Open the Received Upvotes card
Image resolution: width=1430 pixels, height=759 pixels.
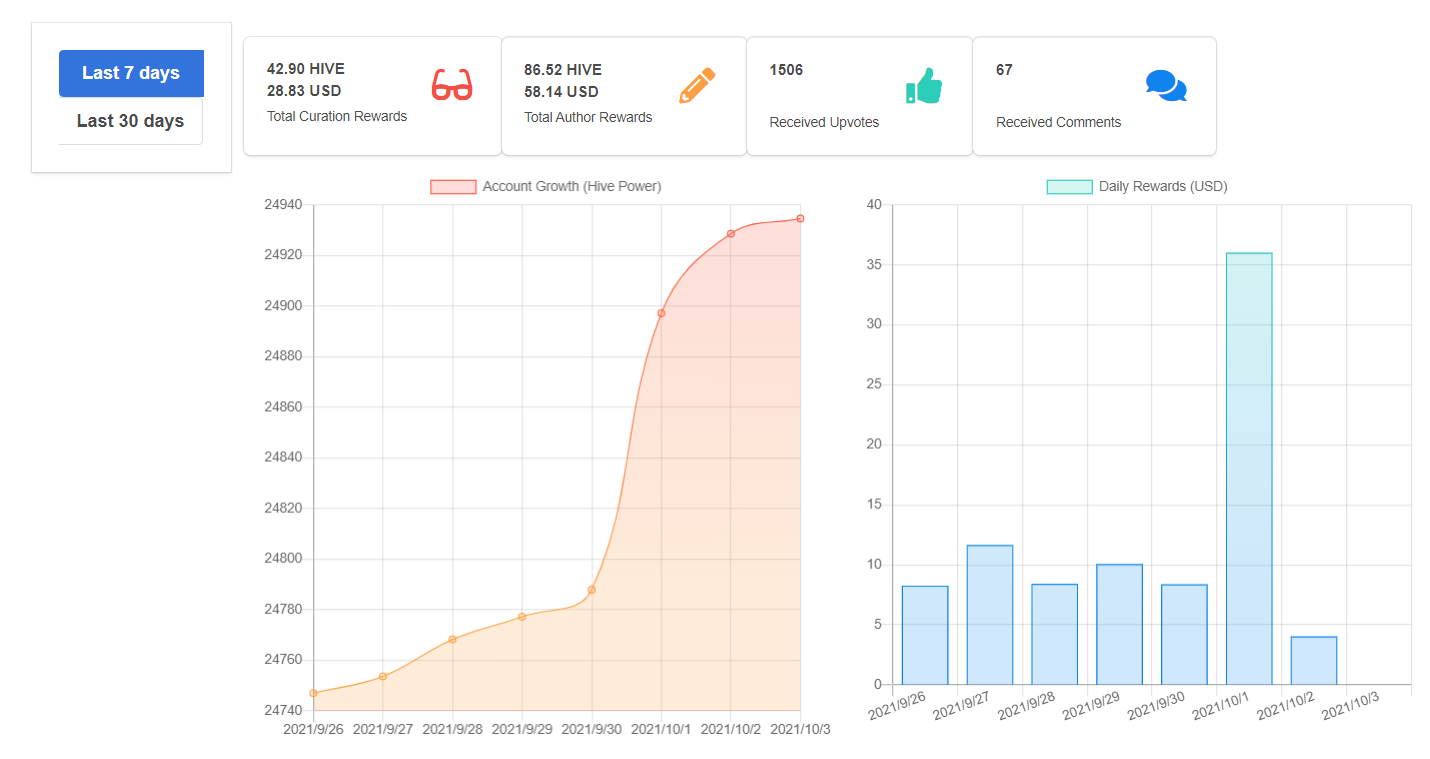[x=860, y=96]
